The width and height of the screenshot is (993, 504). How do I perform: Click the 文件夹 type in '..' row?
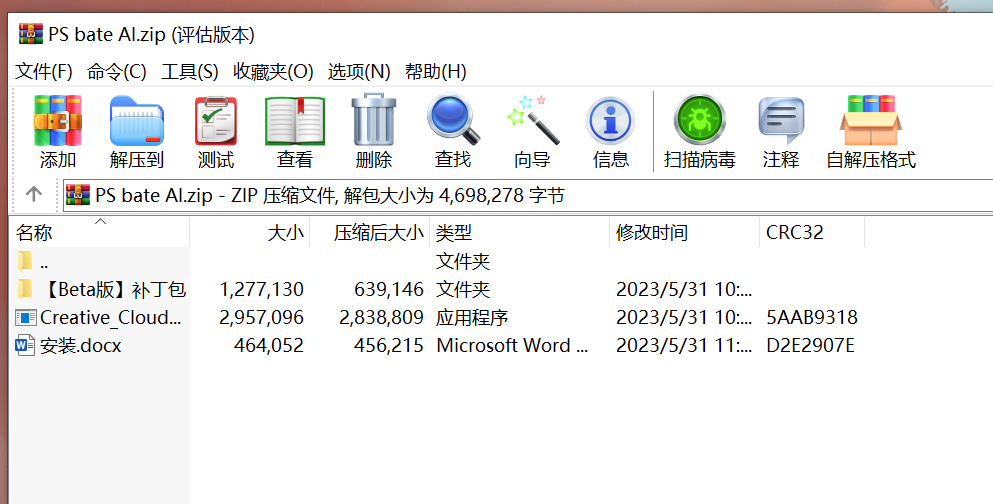(463, 261)
